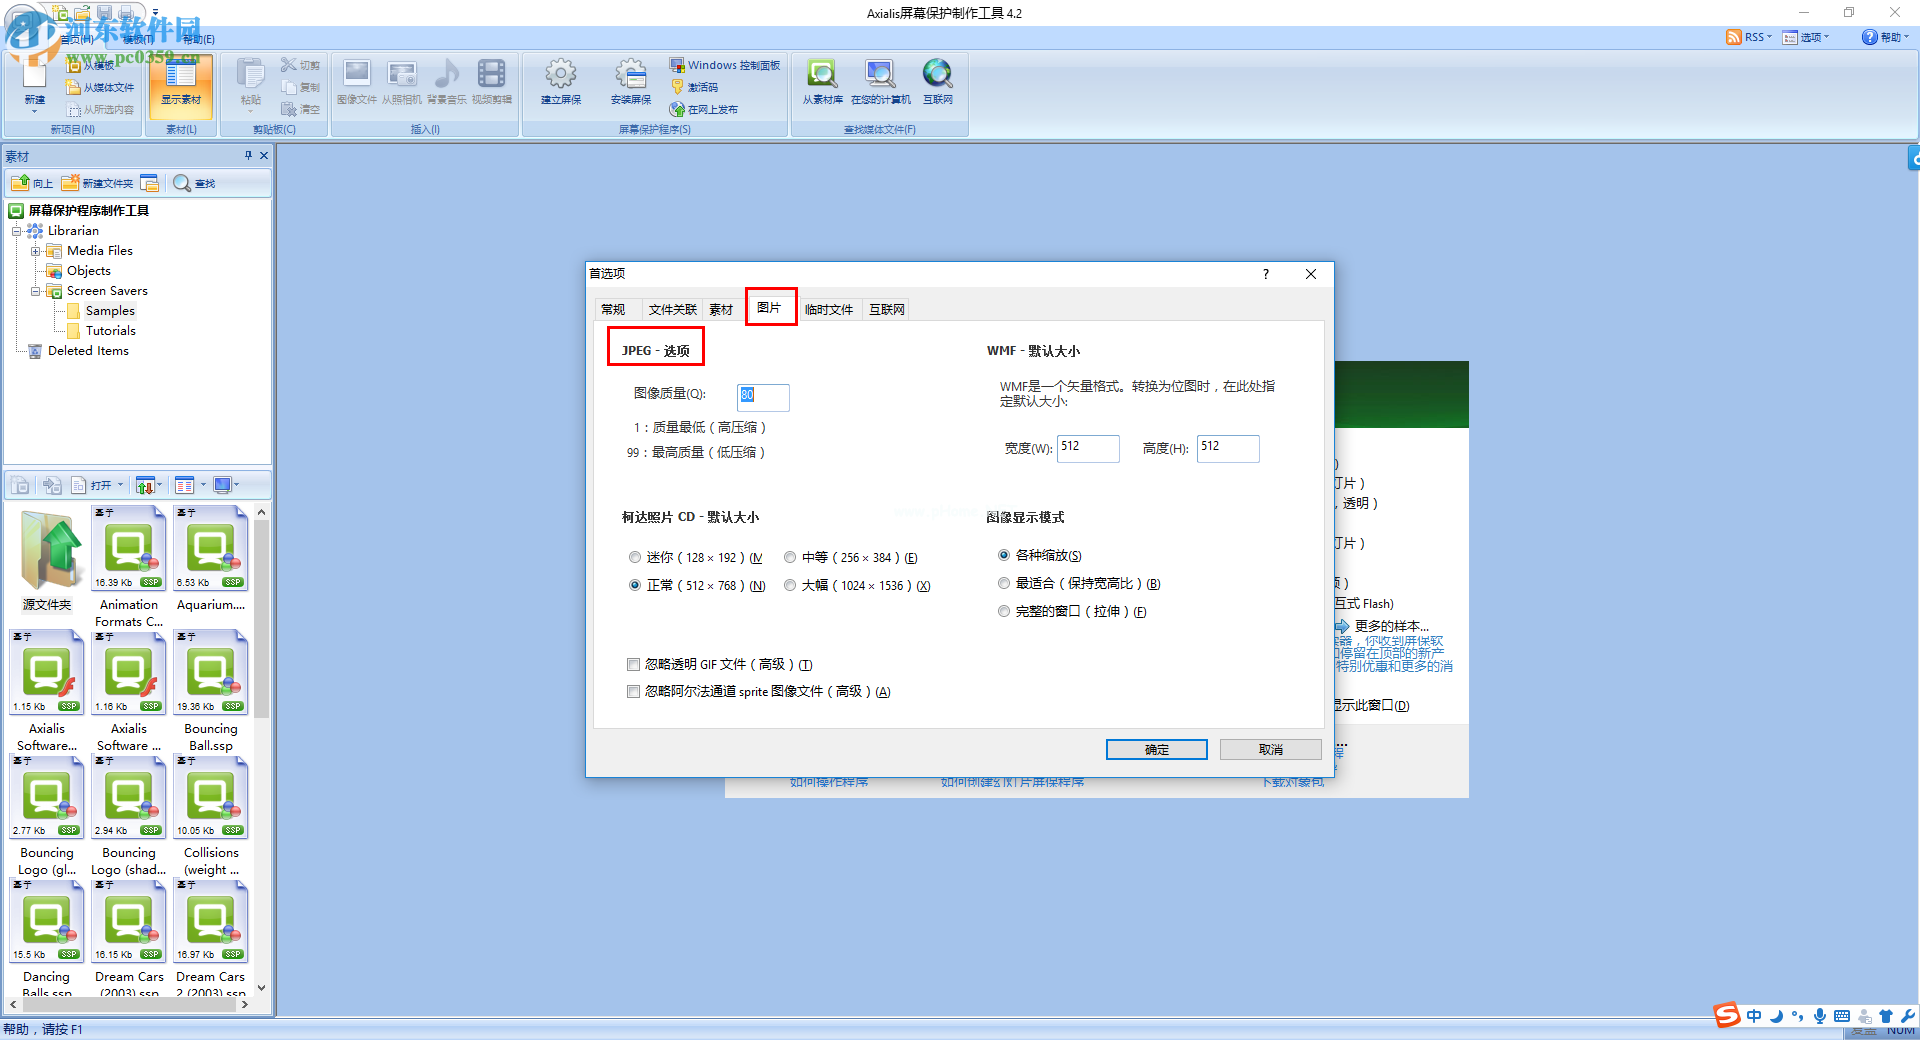Choose 最适合（保持宽高比） display mode
The image size is (1920, 1040).
click(x=1004, y=583)
